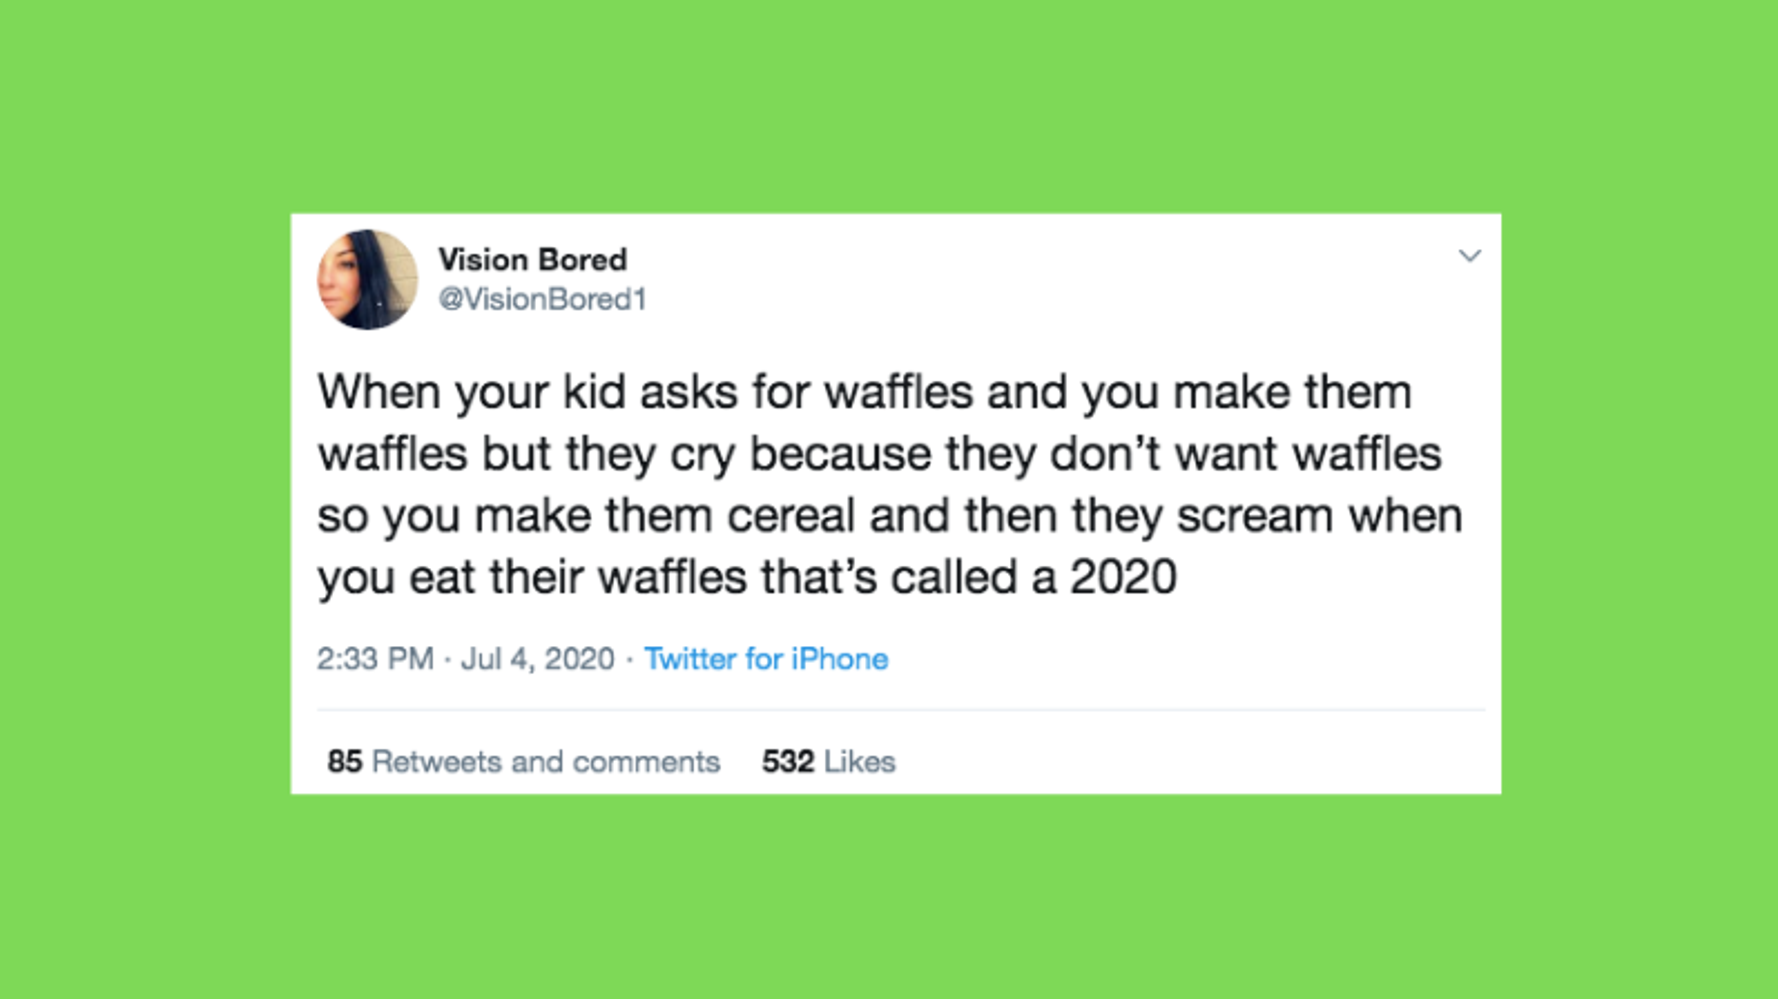Click the divider line above retweet stats
1778x999 pixels.
(900, 710)
